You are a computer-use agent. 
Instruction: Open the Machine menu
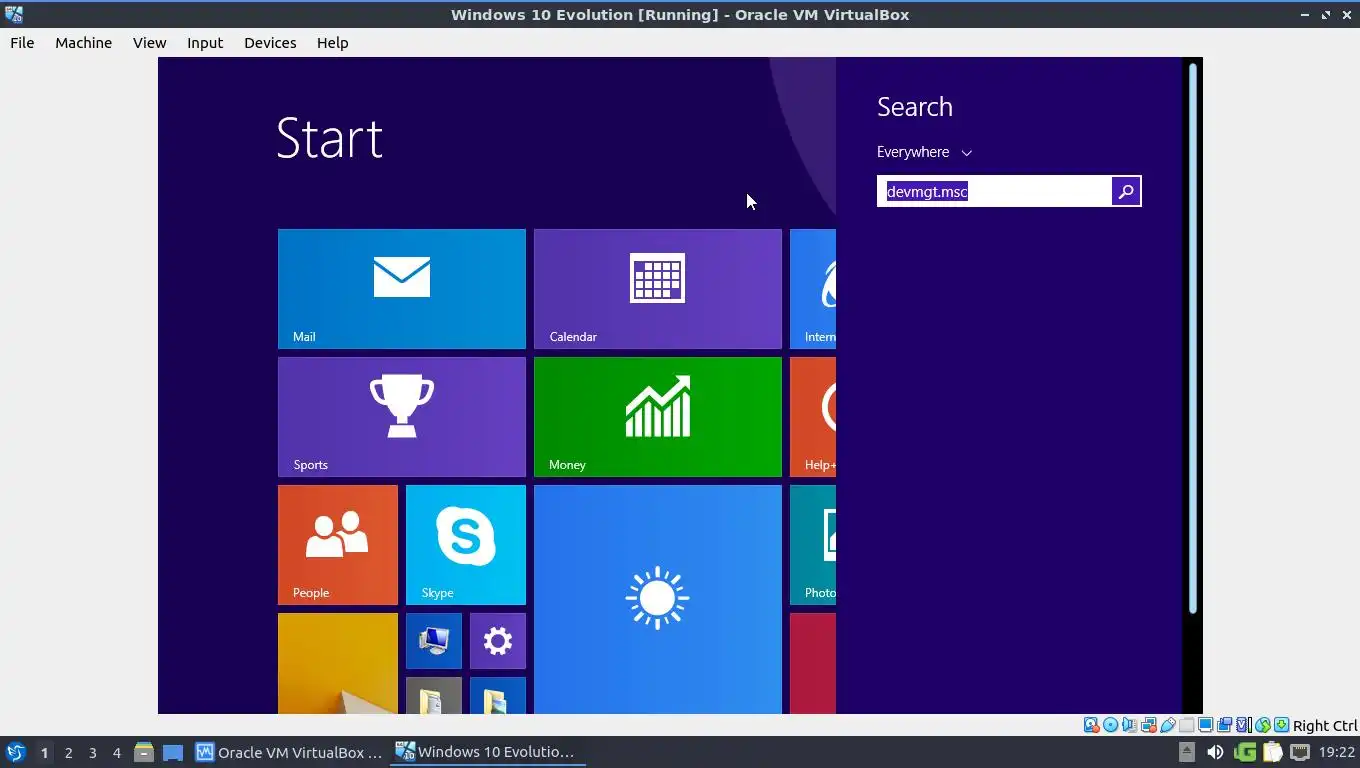click(x=83, y=43)
